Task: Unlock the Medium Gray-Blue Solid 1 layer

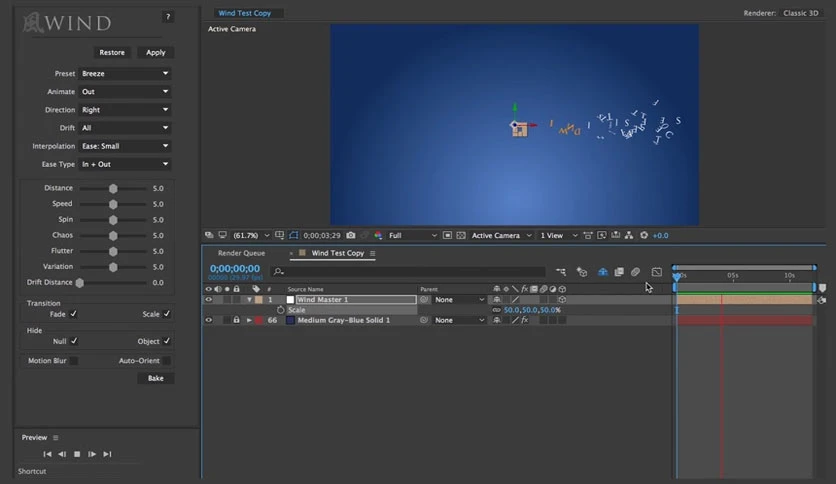Action: [236, 320]
